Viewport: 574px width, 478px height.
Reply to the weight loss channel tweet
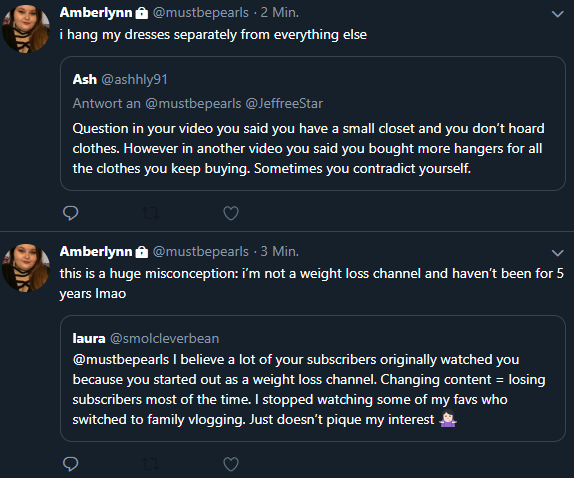[x=71, y=464]
